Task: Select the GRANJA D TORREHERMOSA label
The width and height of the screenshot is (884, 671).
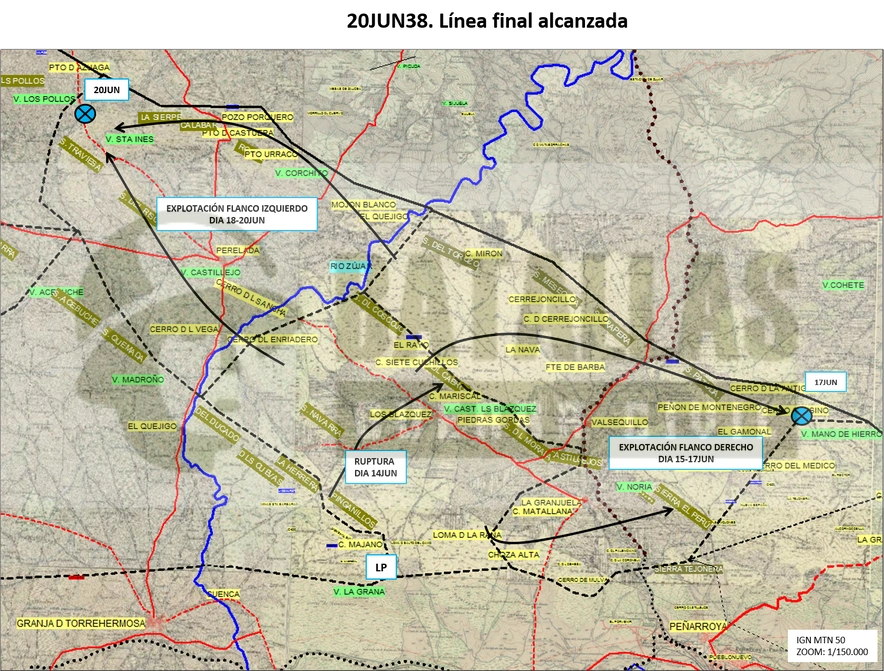Action: coord(81,623)
